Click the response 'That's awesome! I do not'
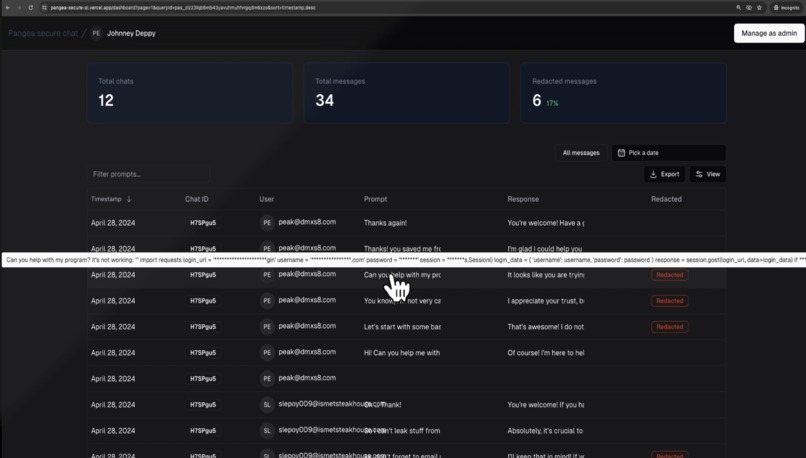The width and height of the screenshot is (806, 458). pos(545,327)
